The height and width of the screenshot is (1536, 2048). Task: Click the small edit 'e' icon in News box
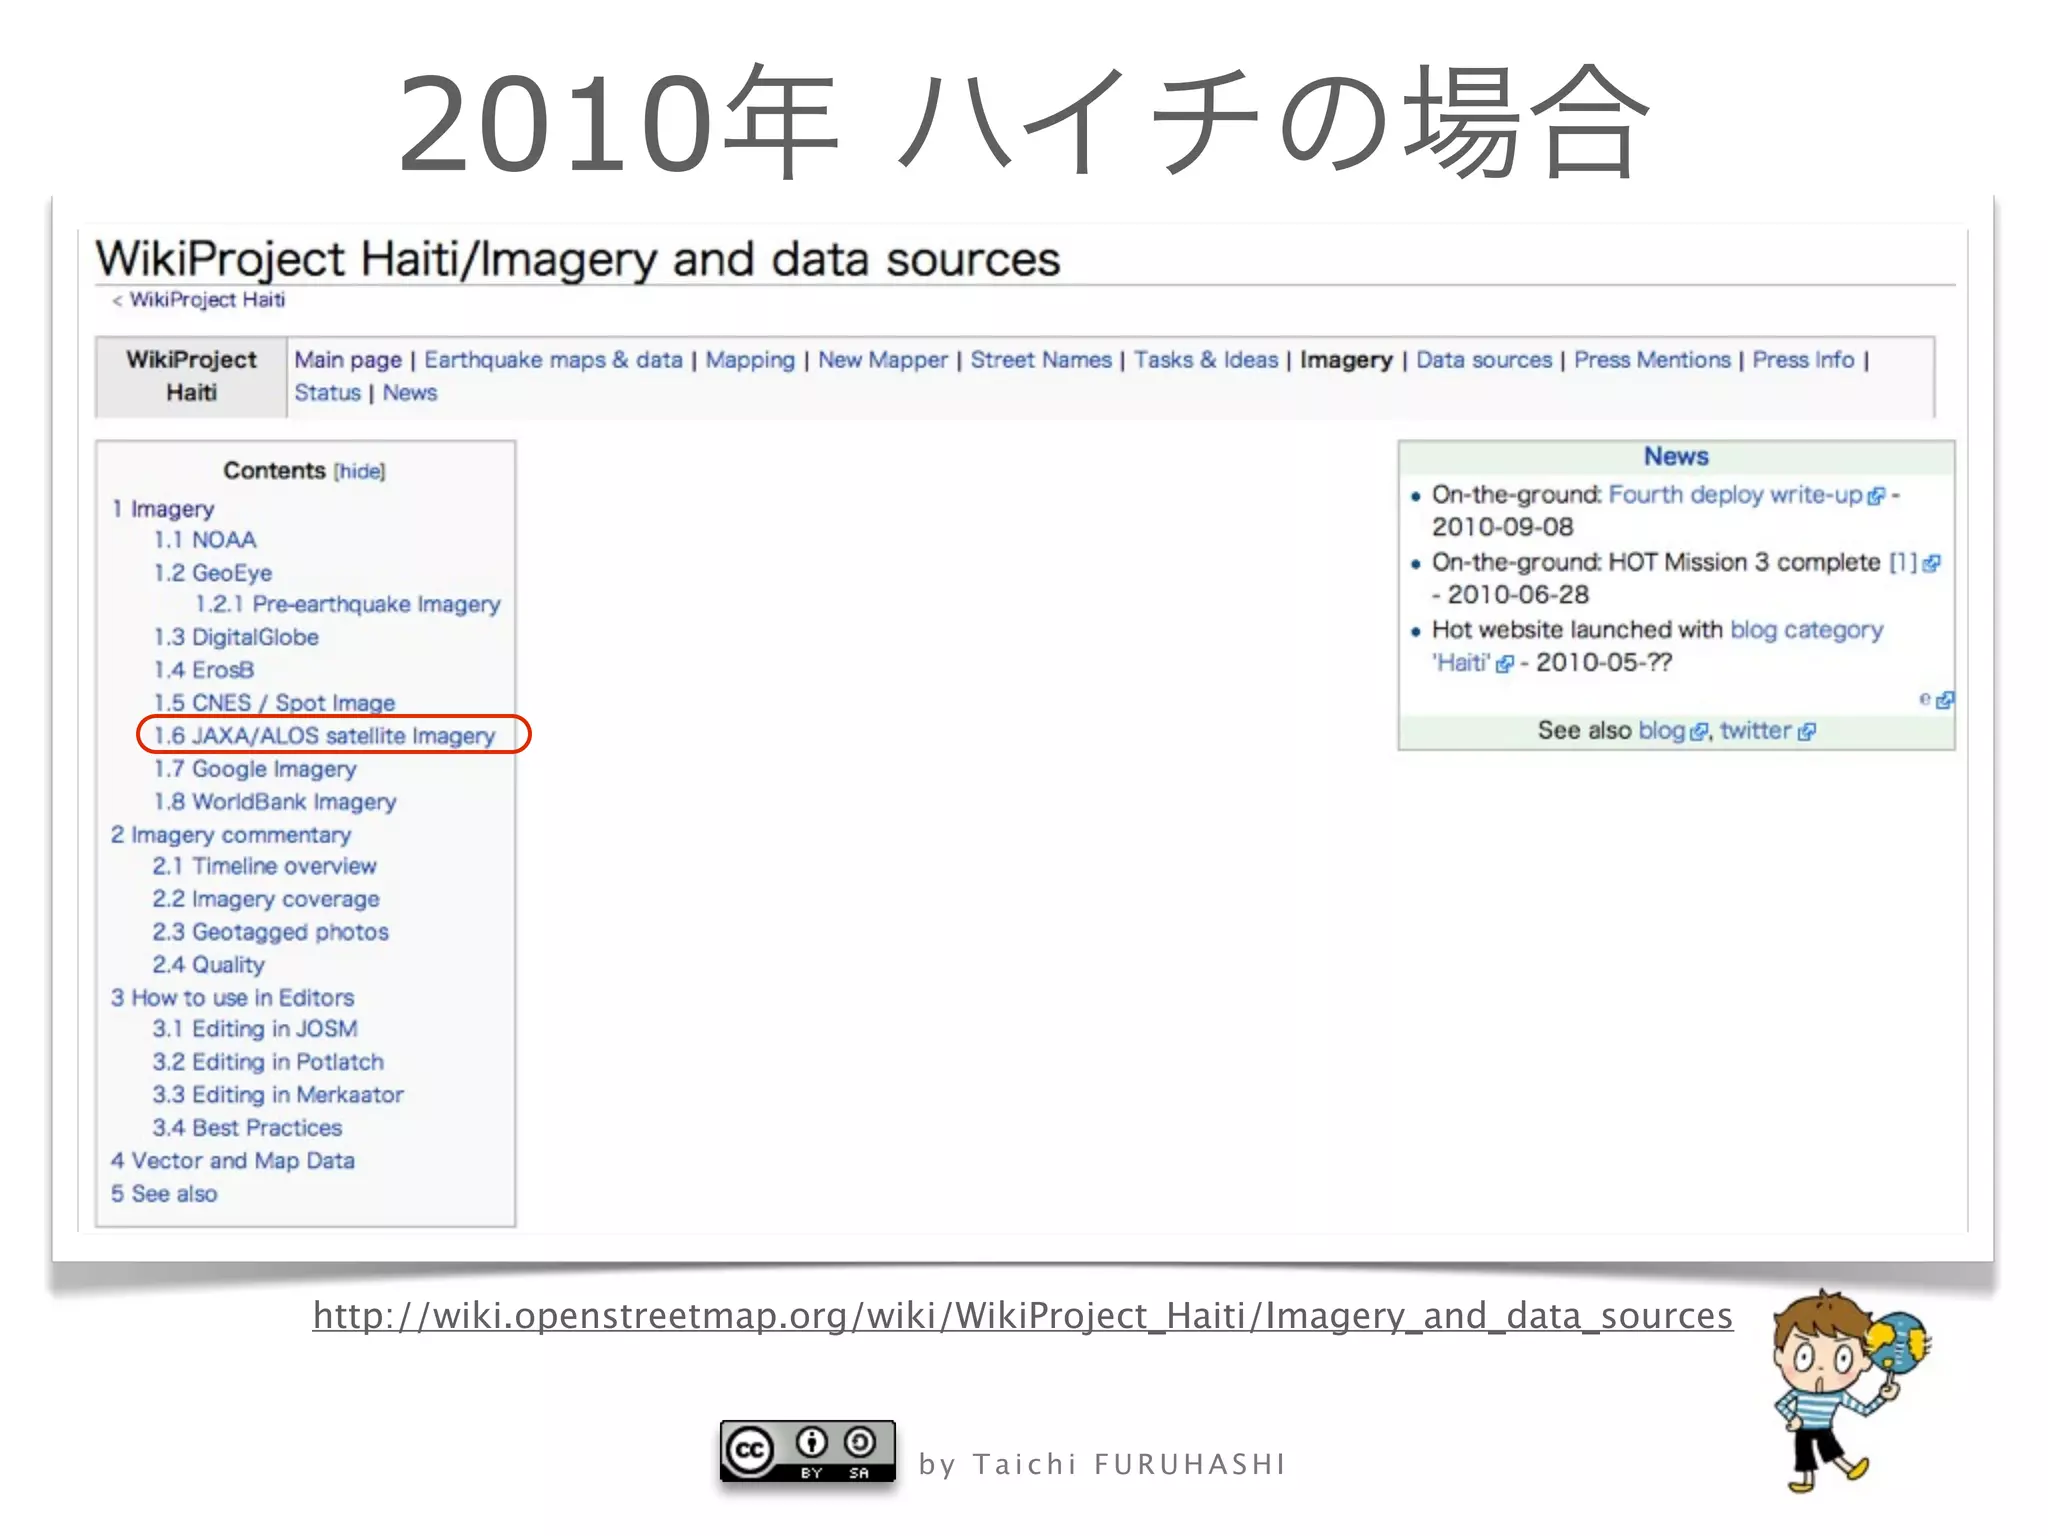pyautogui.click(x=1925, y=699)
